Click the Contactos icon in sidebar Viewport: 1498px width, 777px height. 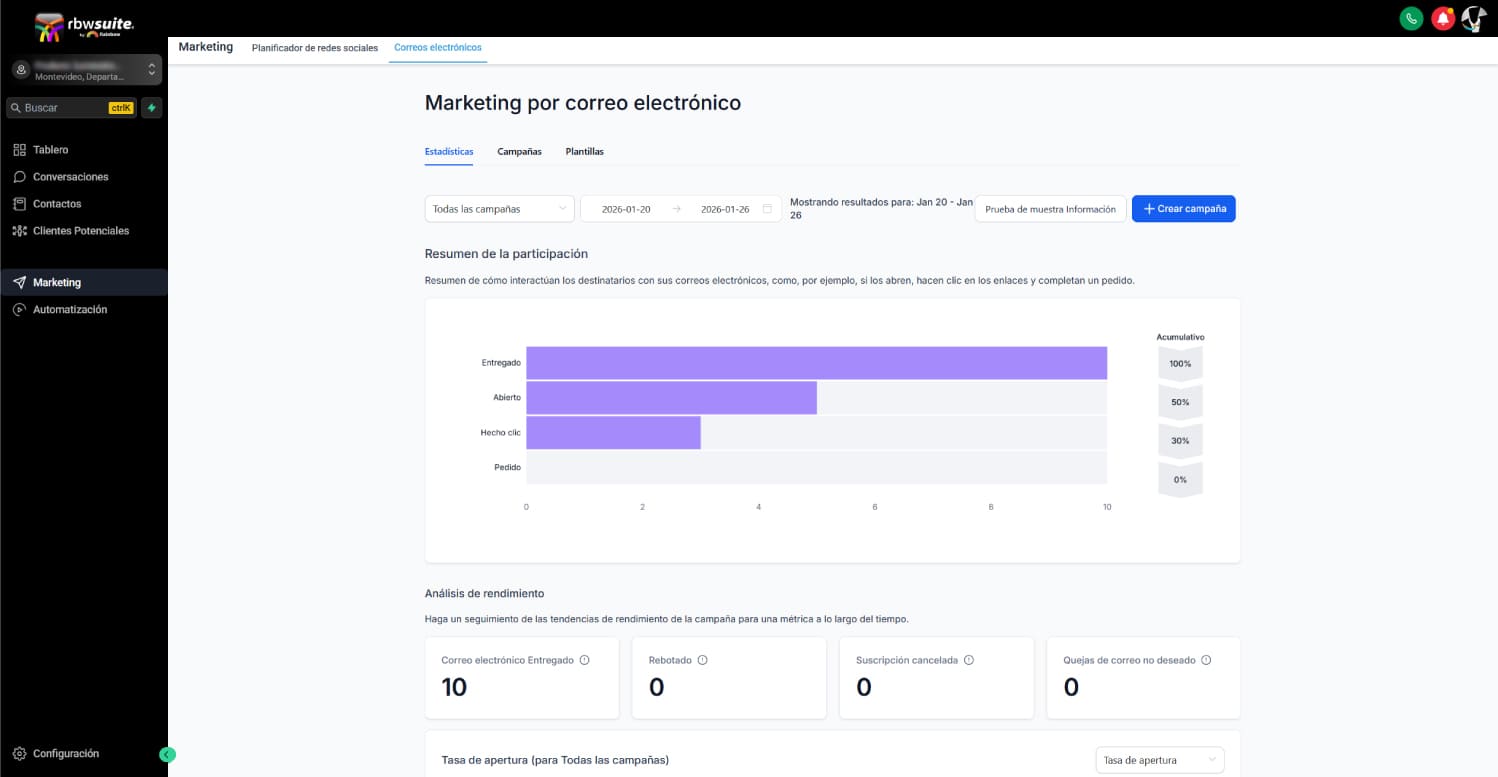19,204
